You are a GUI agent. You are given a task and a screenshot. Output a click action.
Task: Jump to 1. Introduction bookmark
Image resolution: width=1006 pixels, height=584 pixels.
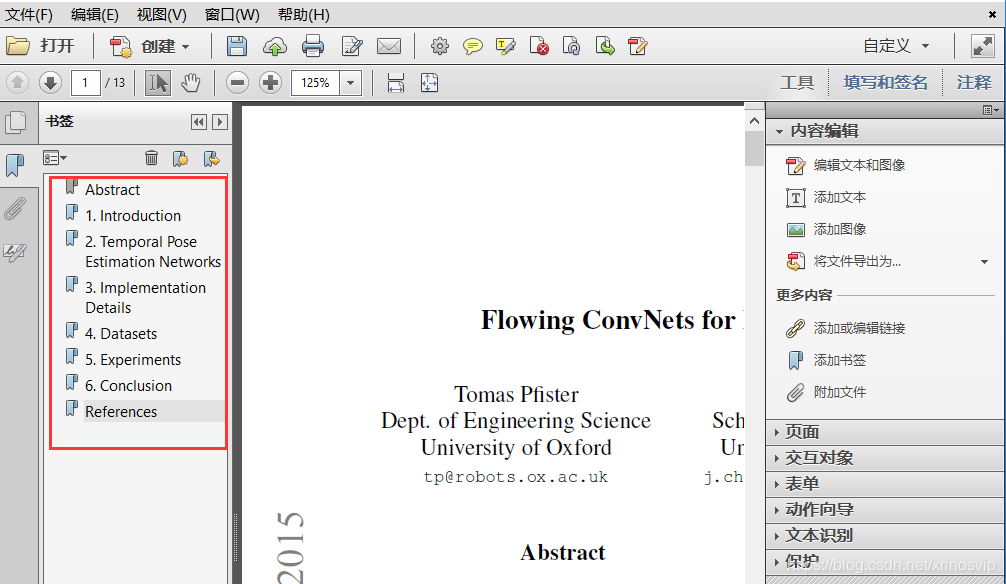click(133, 216)
